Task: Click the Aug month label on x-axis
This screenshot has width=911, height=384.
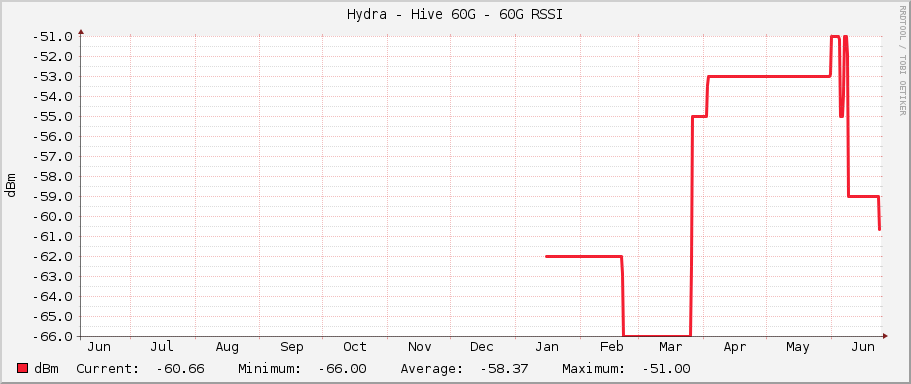Action: (x=227, y=347)
